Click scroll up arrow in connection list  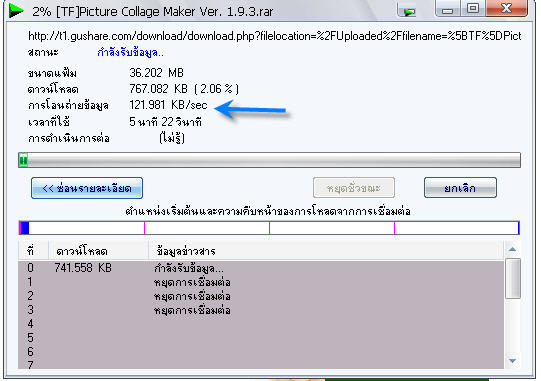tap(513, 249)
